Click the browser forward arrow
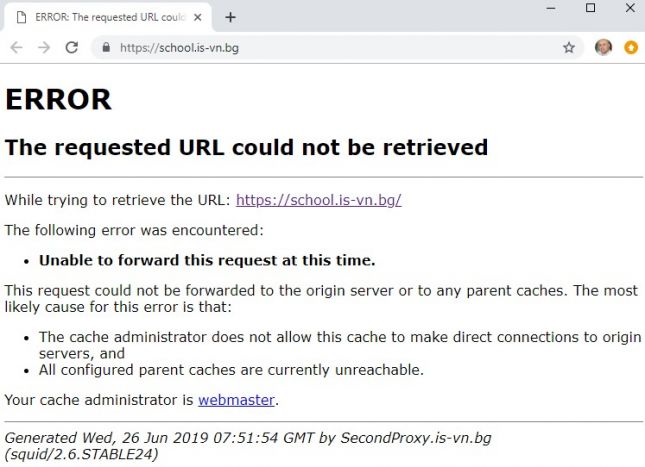The width and height of the screenshot is (645, 467). 44,48
